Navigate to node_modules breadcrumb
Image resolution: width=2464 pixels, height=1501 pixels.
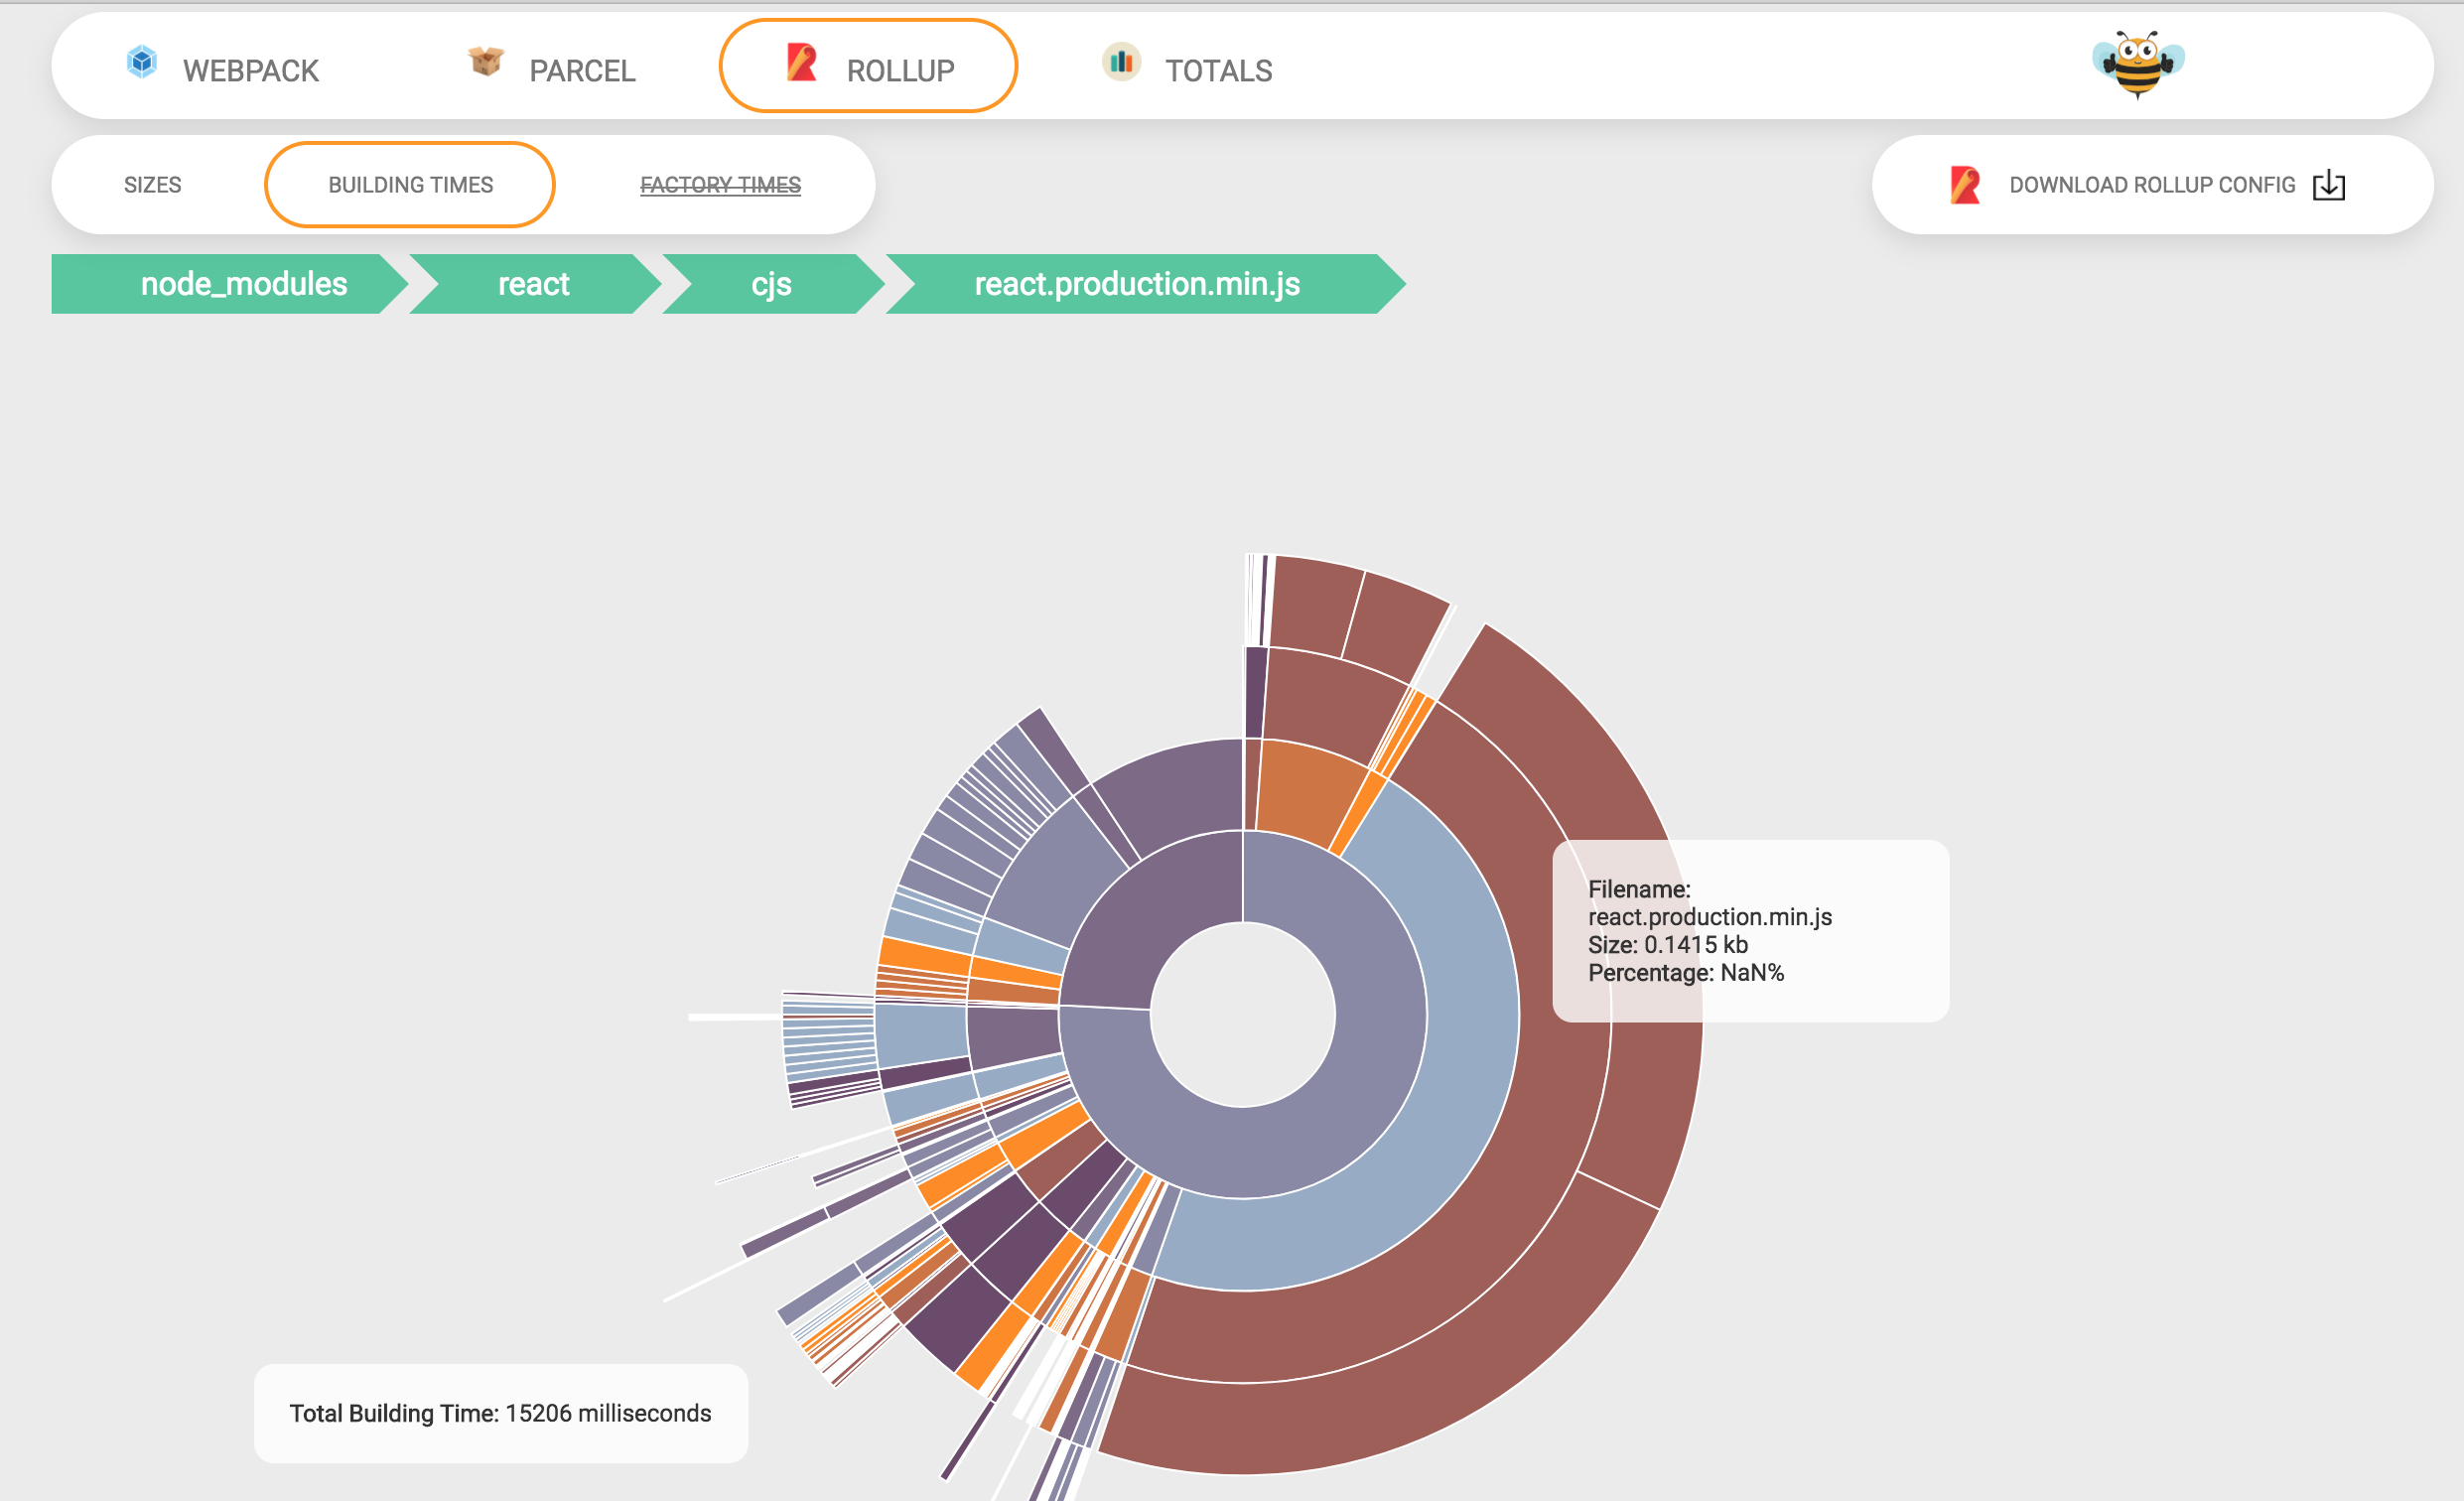[243, 284]
